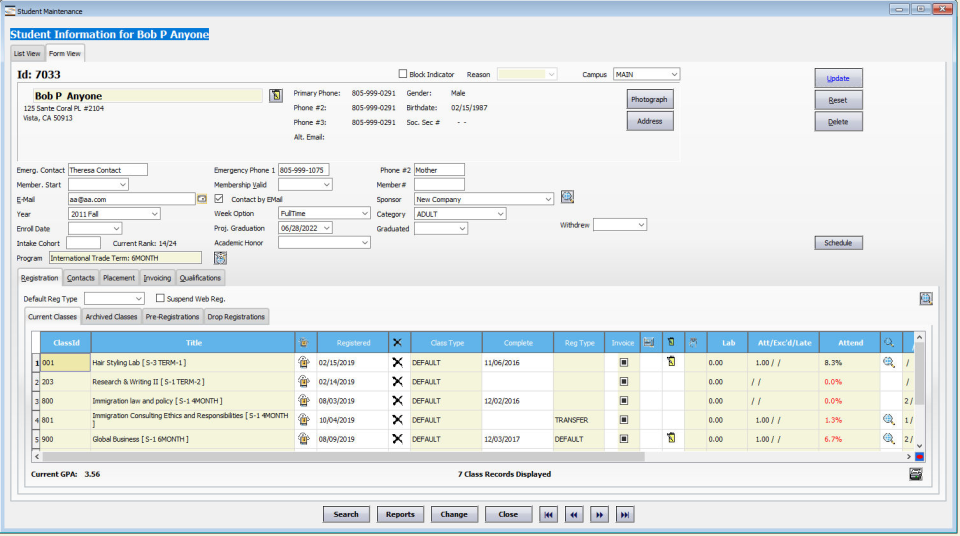Click the Search button
Screen dimensions: 960x536
tap(346, 515)
